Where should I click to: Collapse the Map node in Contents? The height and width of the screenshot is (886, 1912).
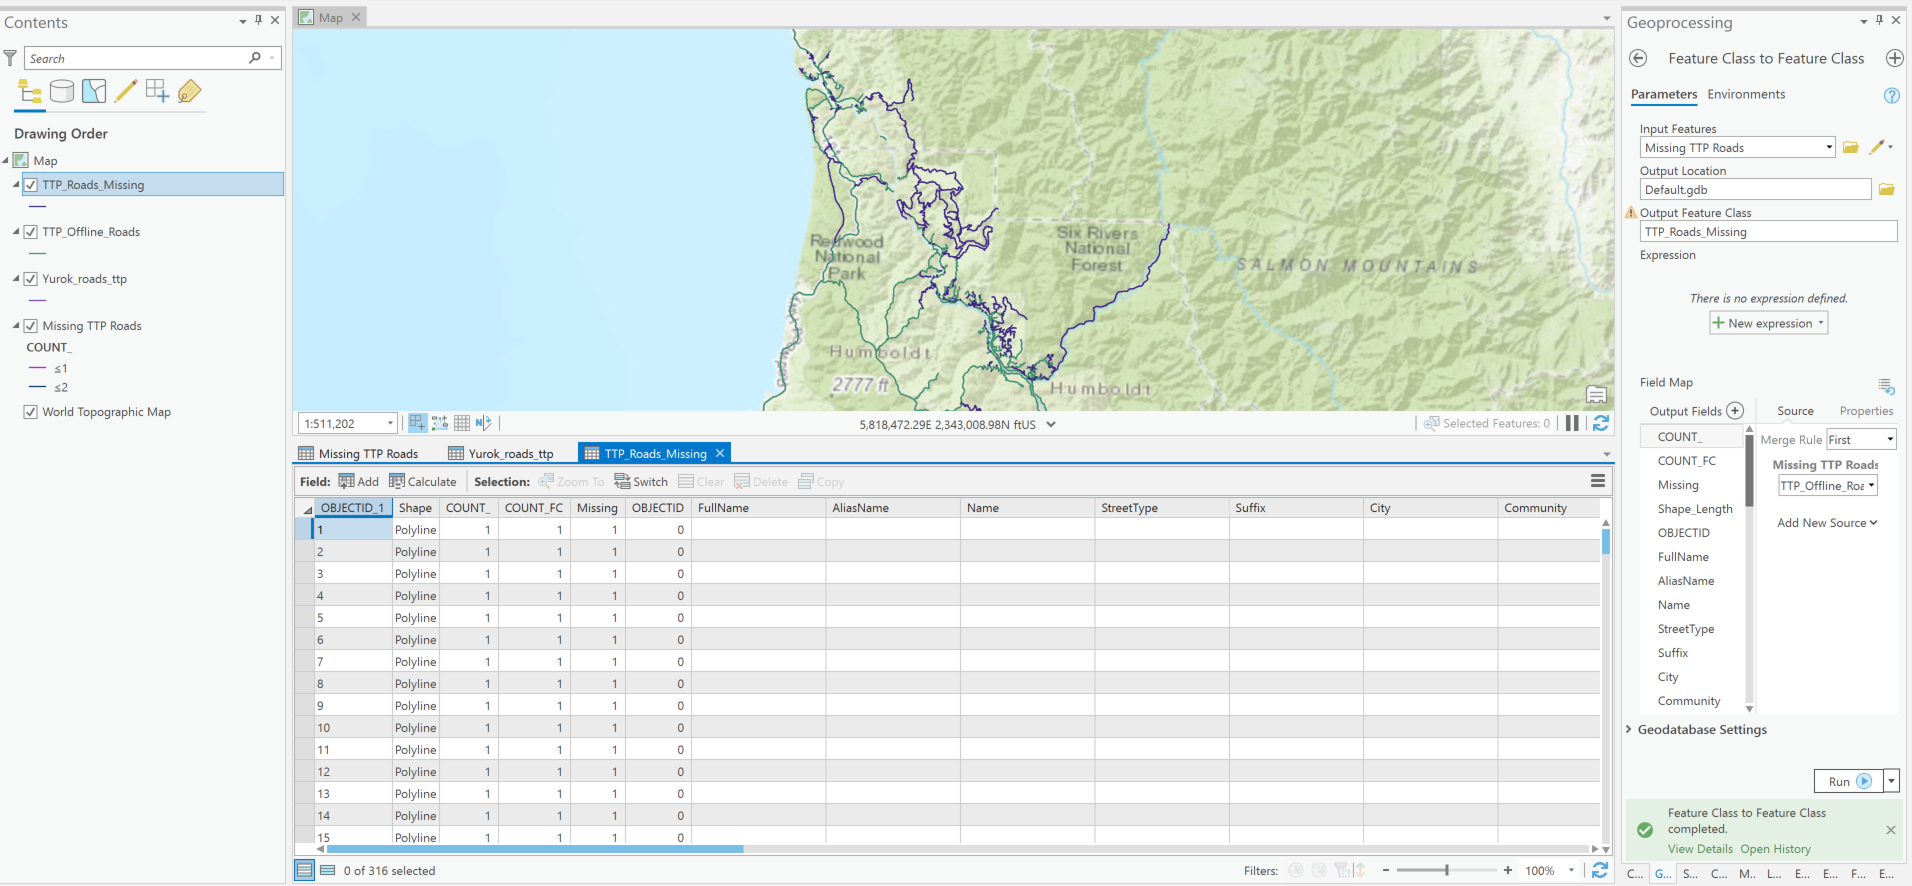pos(6,160)
